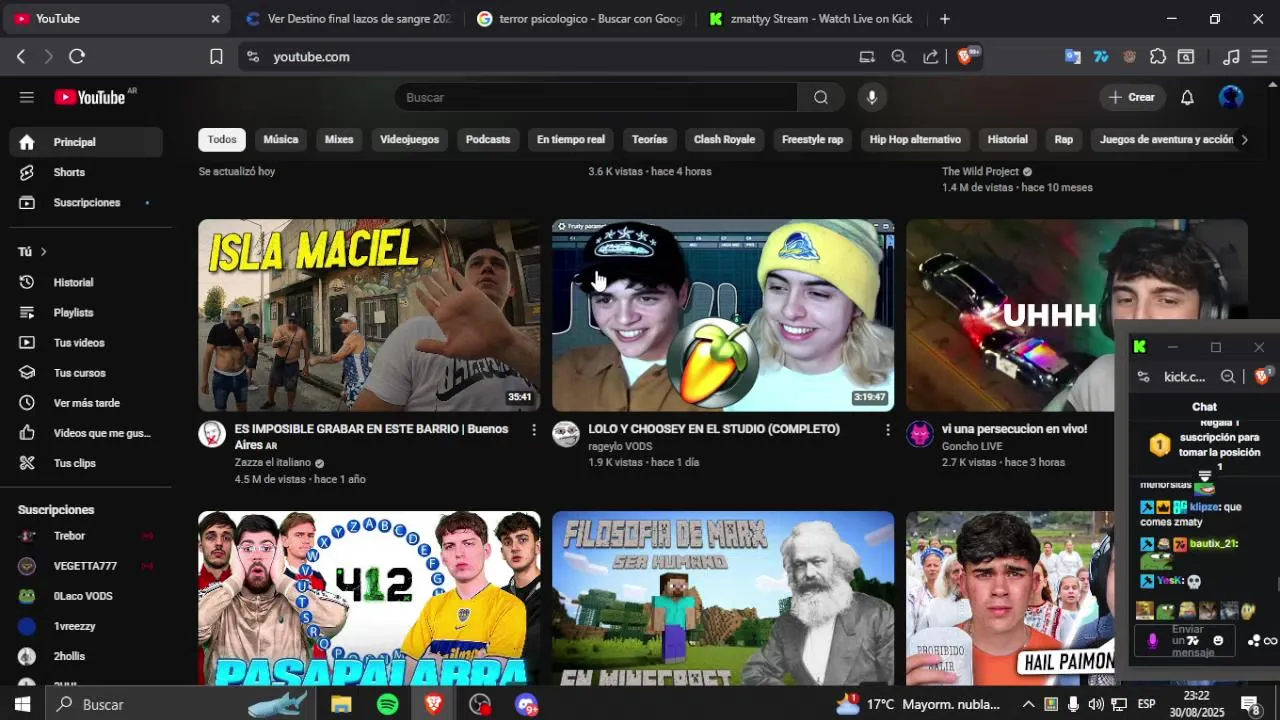Open Tus cursos in the sidebar
This screenshot has height=720, width=1280.
pyautogui.click(x=86, y=372)
